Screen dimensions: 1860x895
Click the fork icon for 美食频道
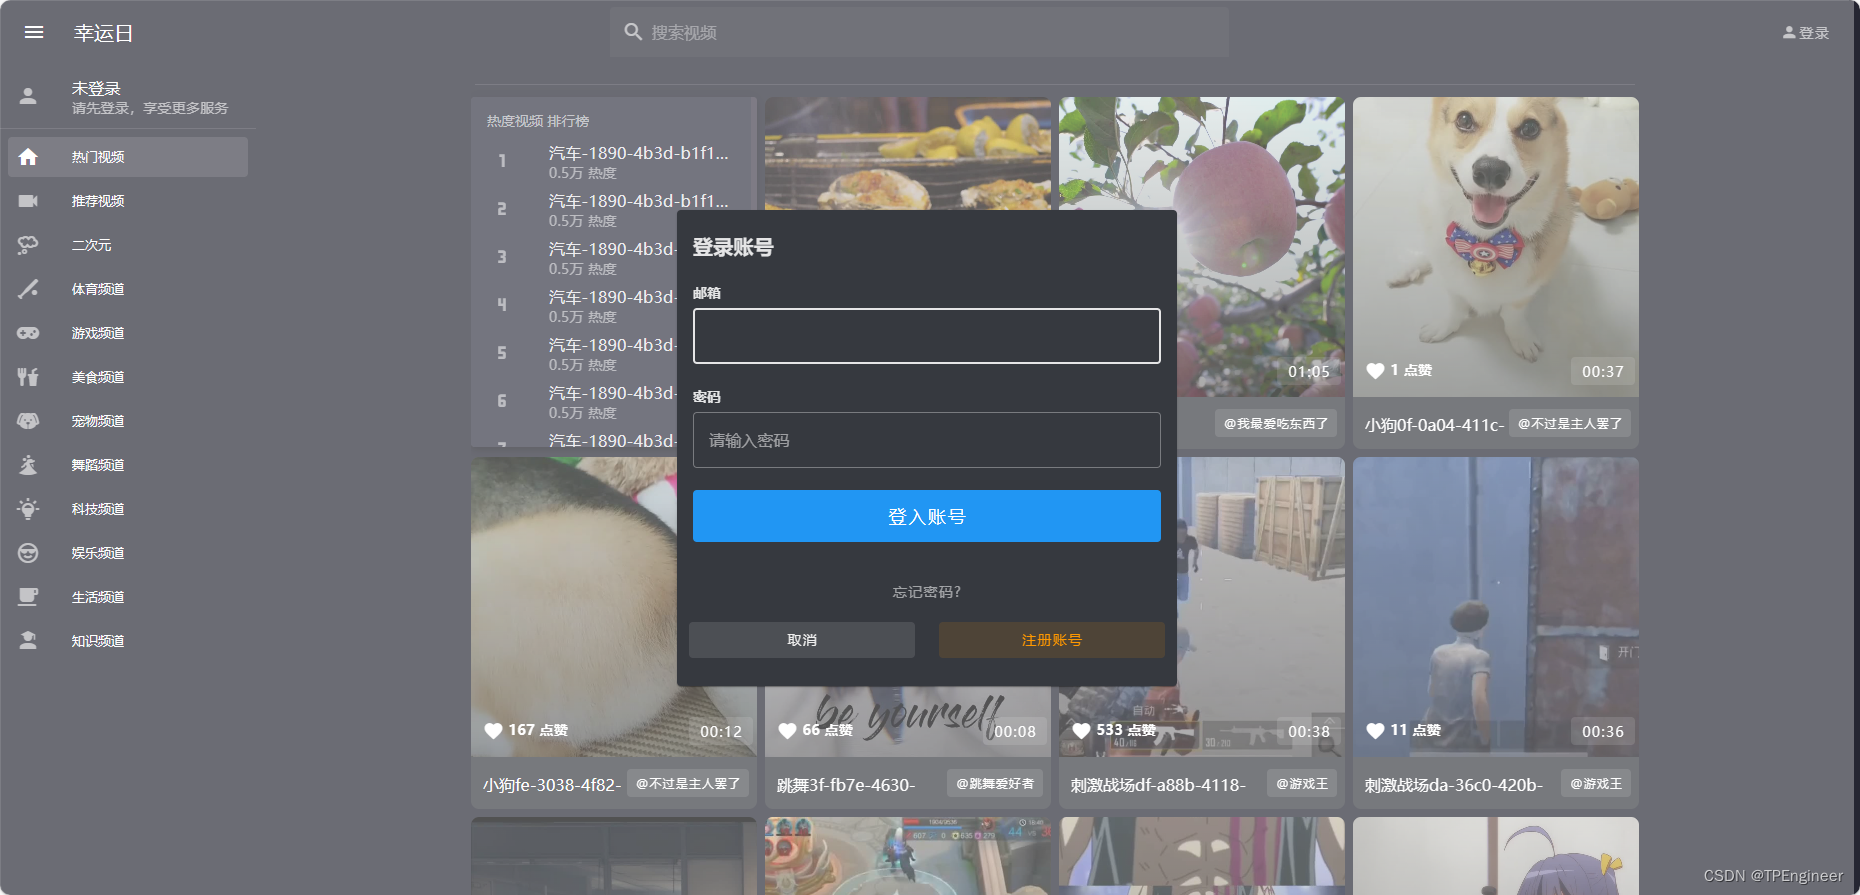(28, 377)
